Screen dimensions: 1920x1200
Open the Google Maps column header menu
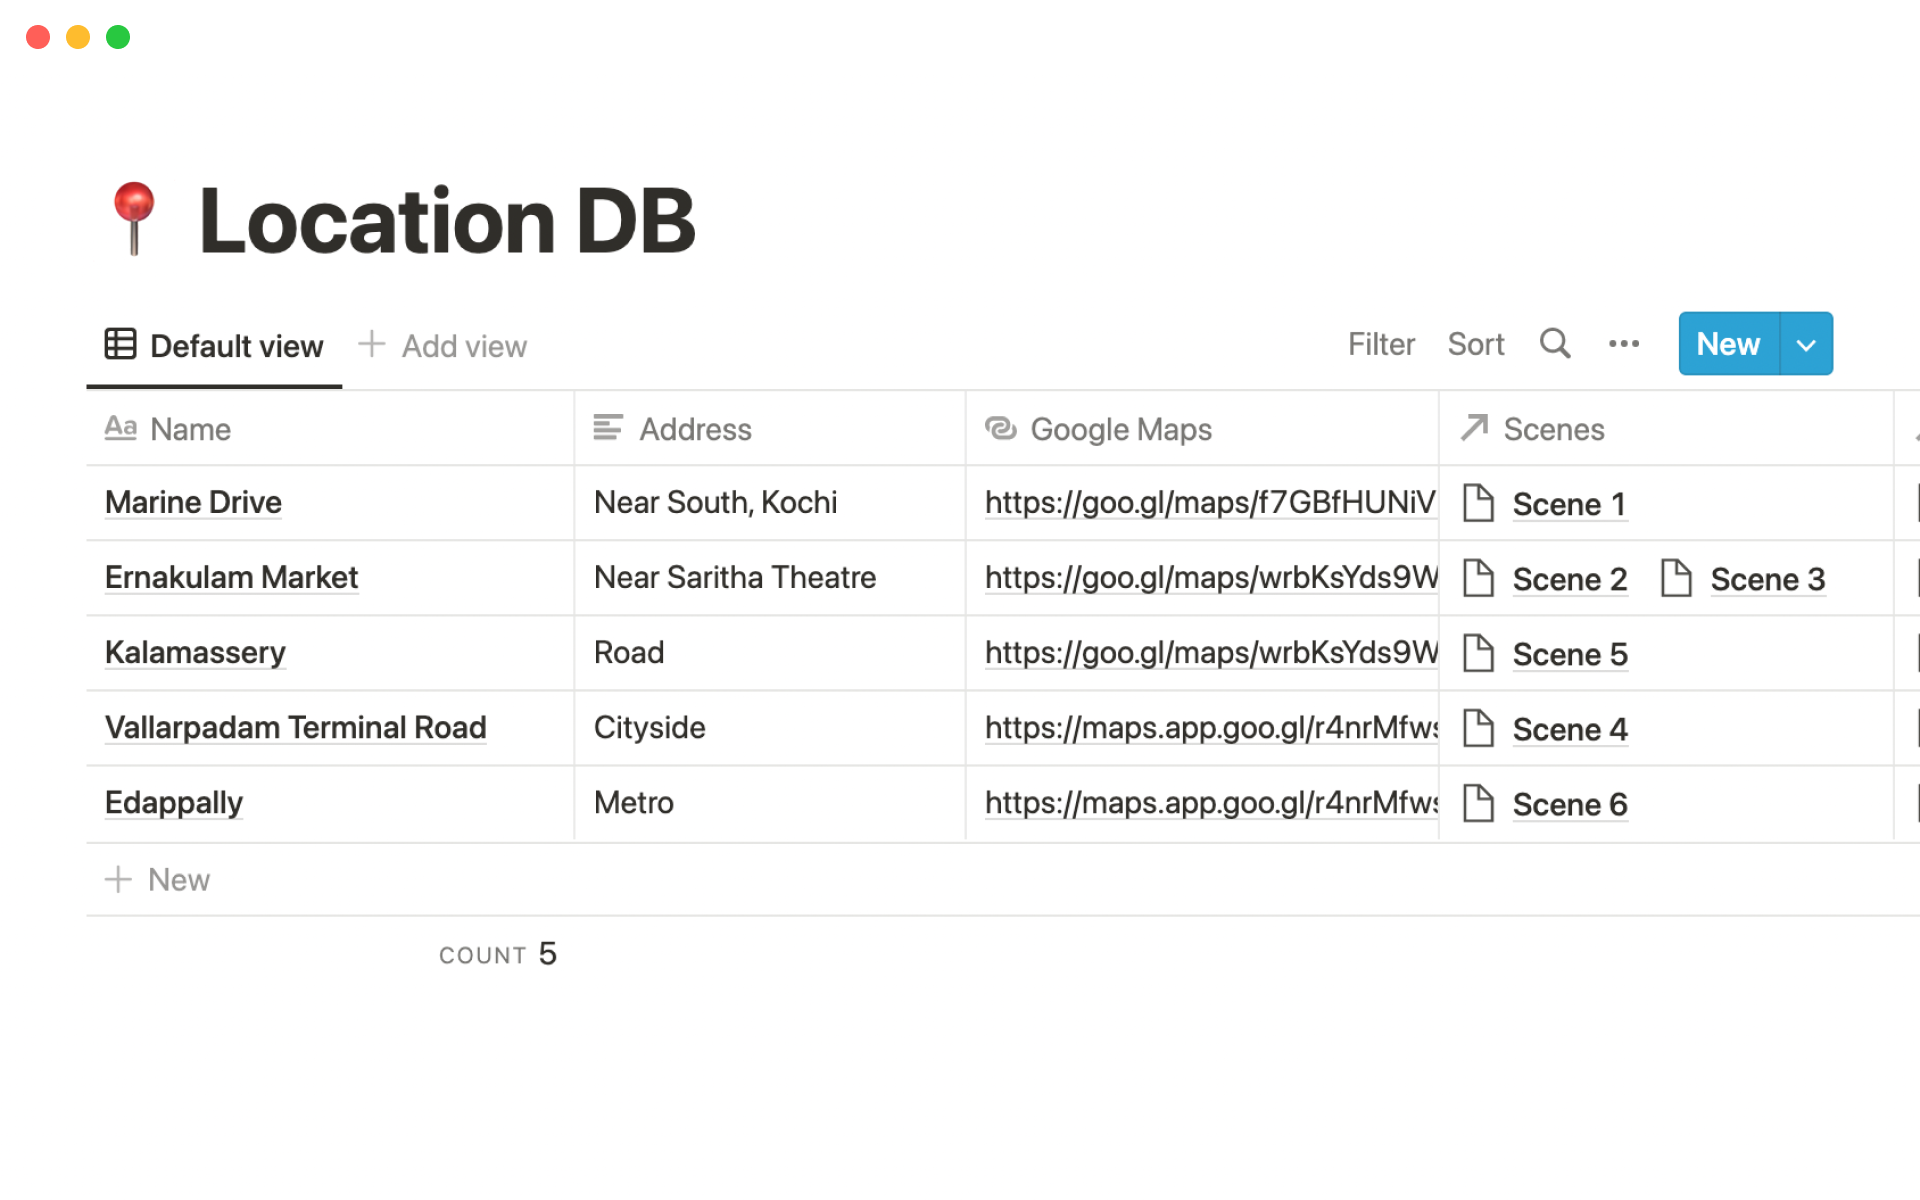click(x=1120, y=429)
